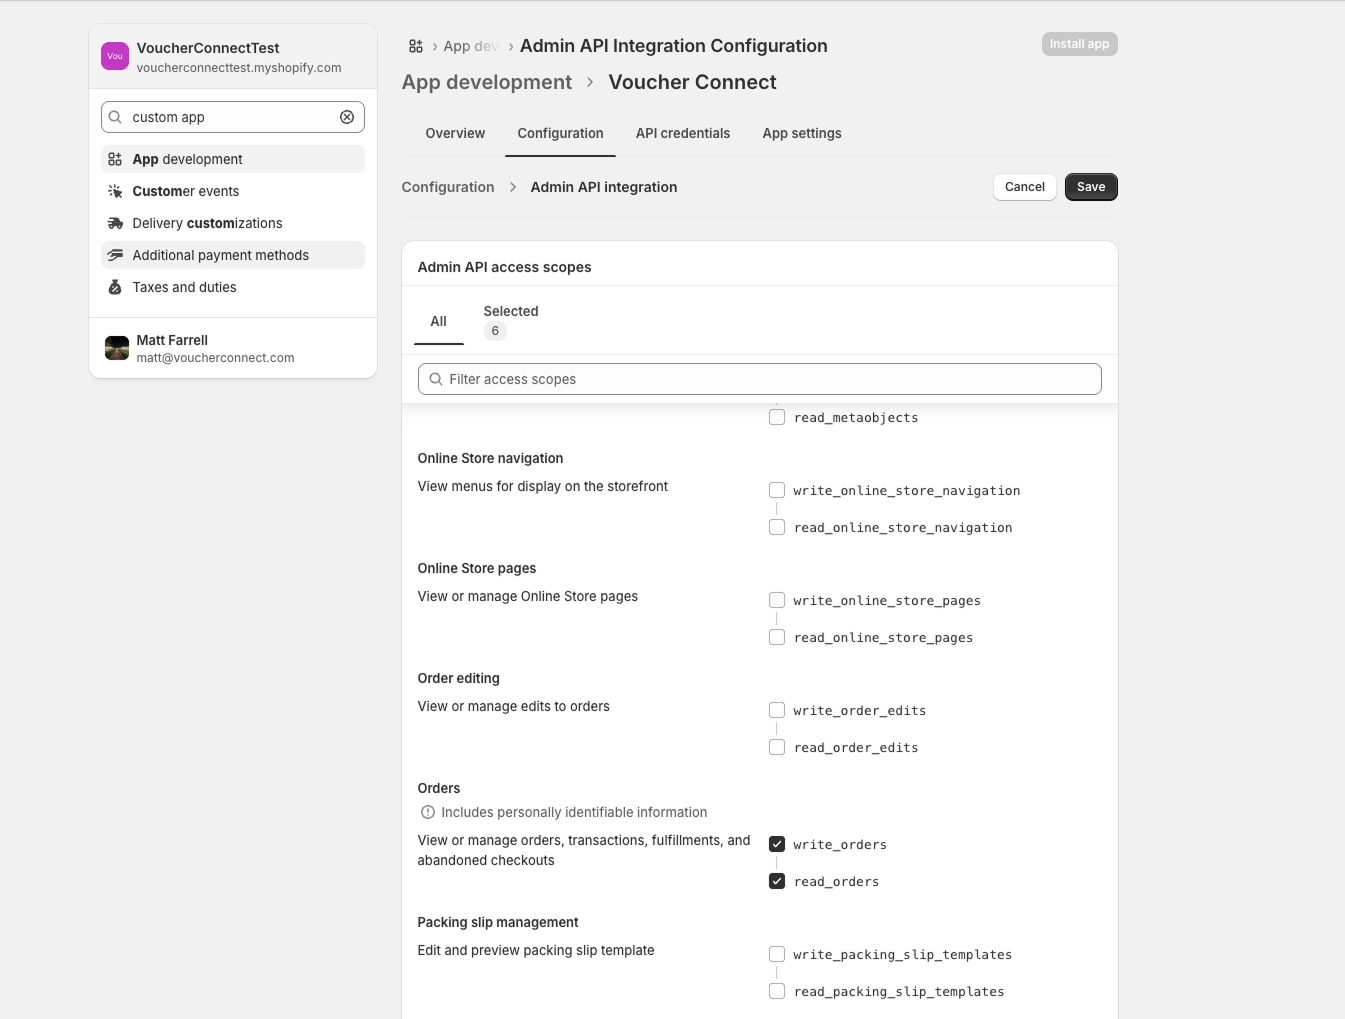The height and width of the screenshot is (1019, 1345).
Task: Click Matt Farrell's profile picture
Action: coord(117,348)
